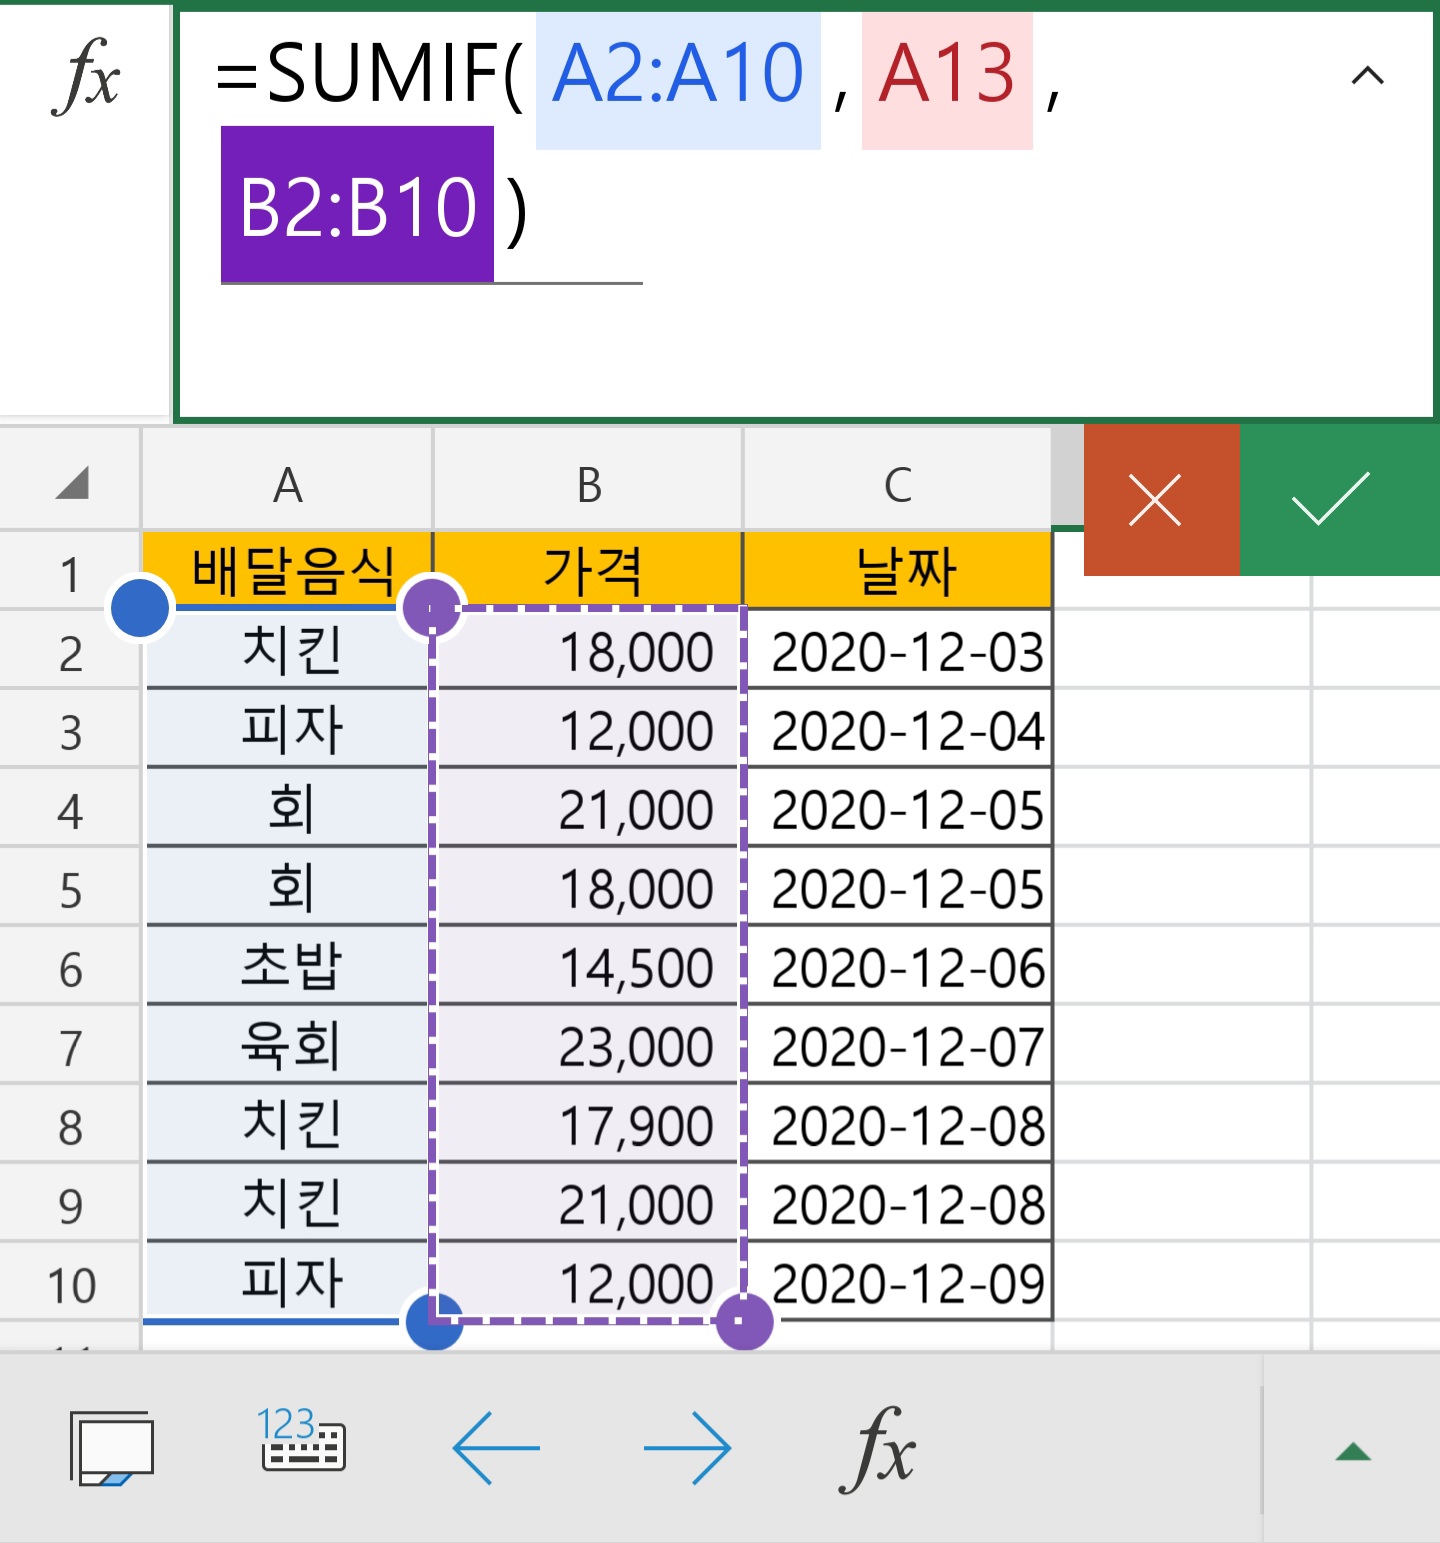Click the 21,000 cell in row 4
The height and width of the screenshot is (1543, 1440).
[x=589, y=808]
